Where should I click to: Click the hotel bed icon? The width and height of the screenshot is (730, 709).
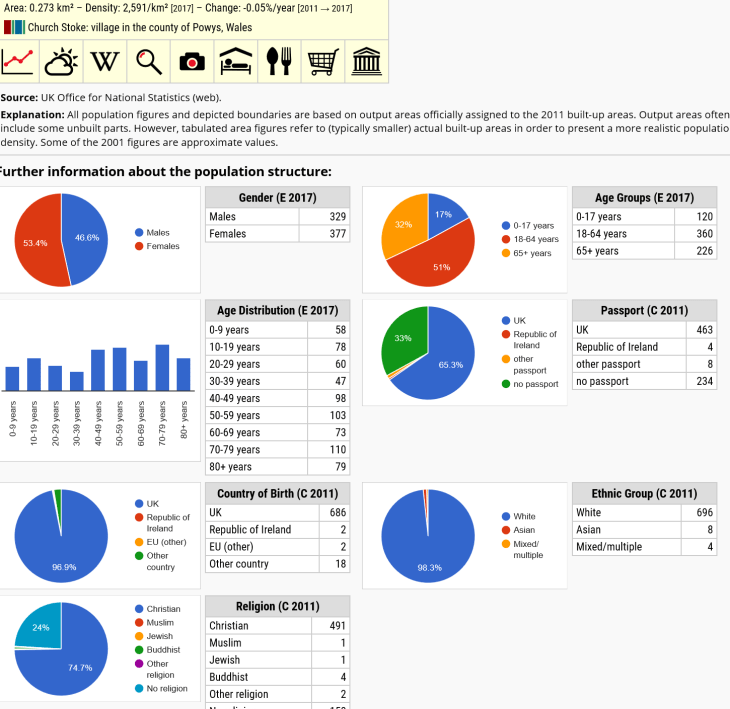(x=236, y=62)
